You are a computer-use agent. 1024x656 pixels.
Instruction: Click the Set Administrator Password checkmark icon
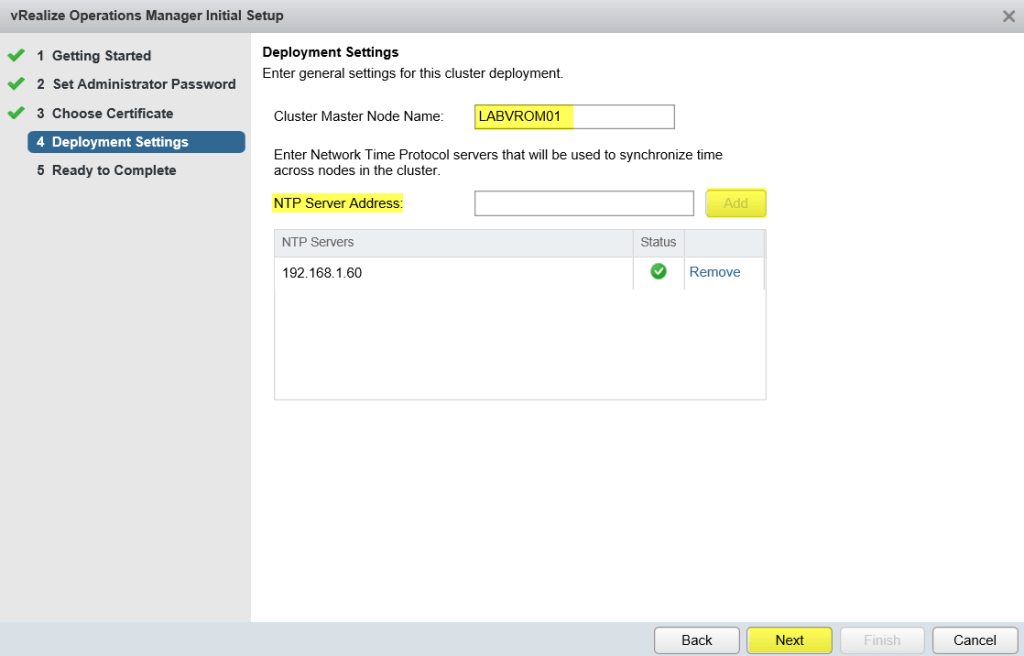pyautogui.click(x=16, y=84)
